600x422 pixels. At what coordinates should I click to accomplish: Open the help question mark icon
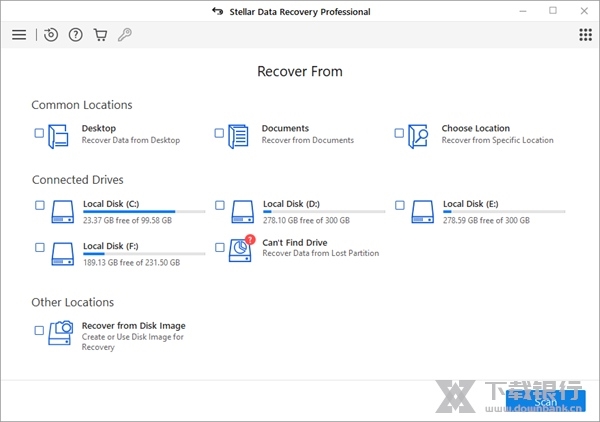75,35
